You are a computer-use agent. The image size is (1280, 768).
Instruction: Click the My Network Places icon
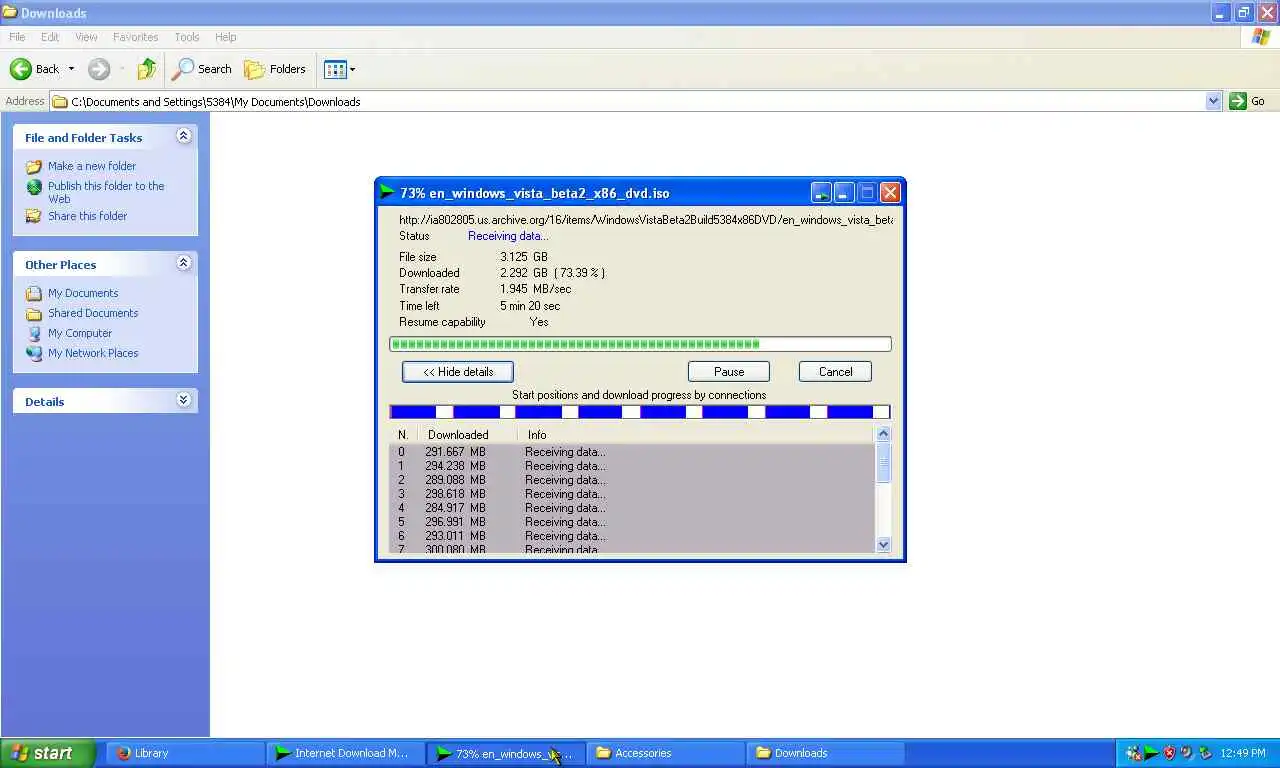tap(34, 353)
